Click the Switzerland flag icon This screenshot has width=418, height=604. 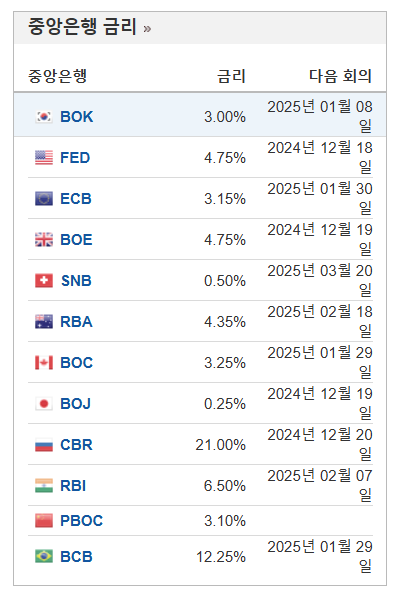click(x=44, y=281)
